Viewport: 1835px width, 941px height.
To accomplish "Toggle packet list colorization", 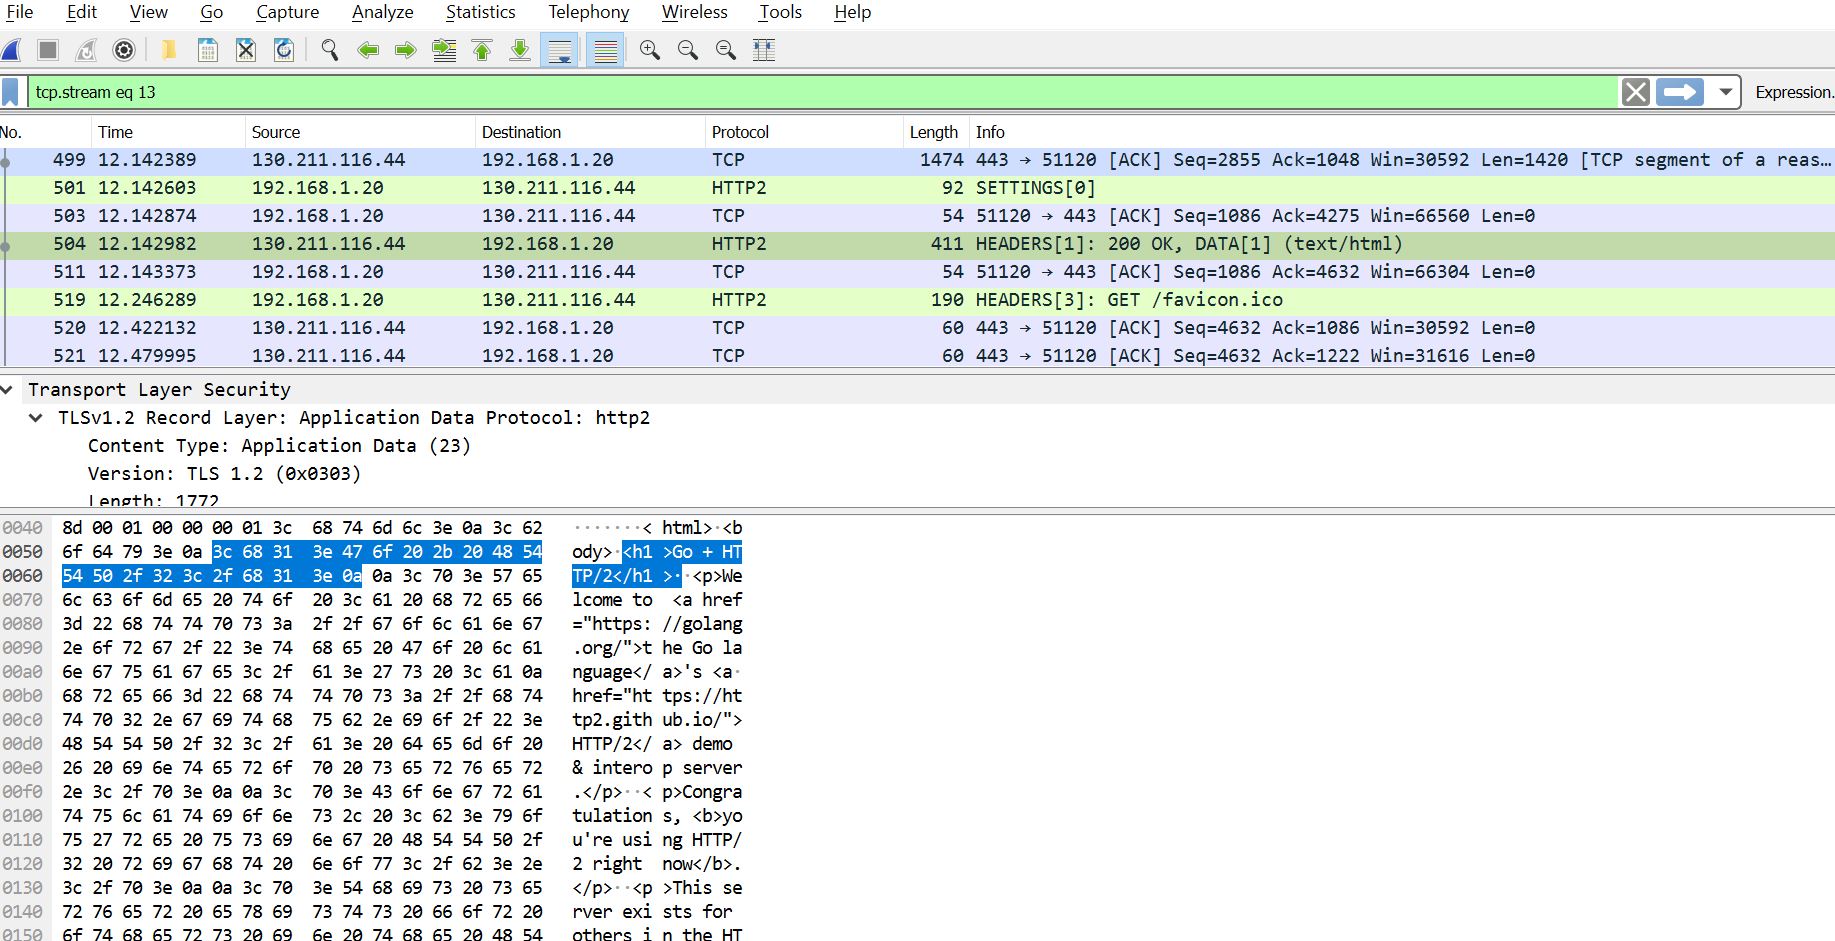I will 605,50.
